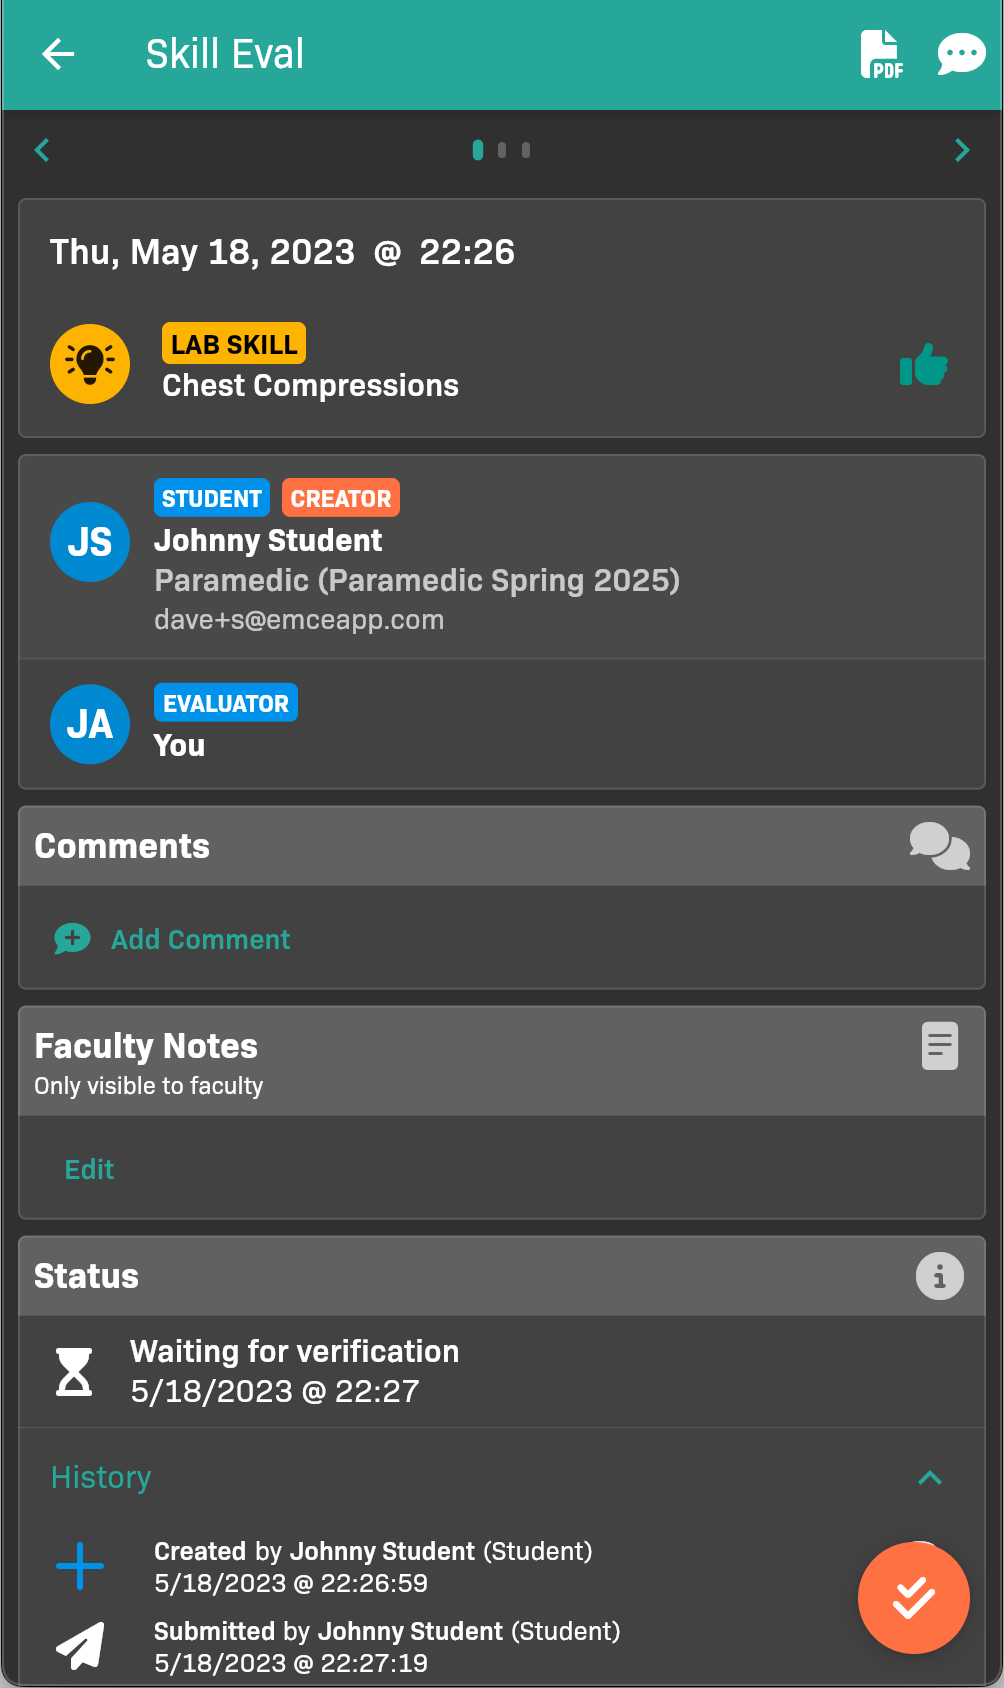Click the JS student avatar
Screen dimensions: 1004x1688
pyautogui.click(x=90, y=542)
